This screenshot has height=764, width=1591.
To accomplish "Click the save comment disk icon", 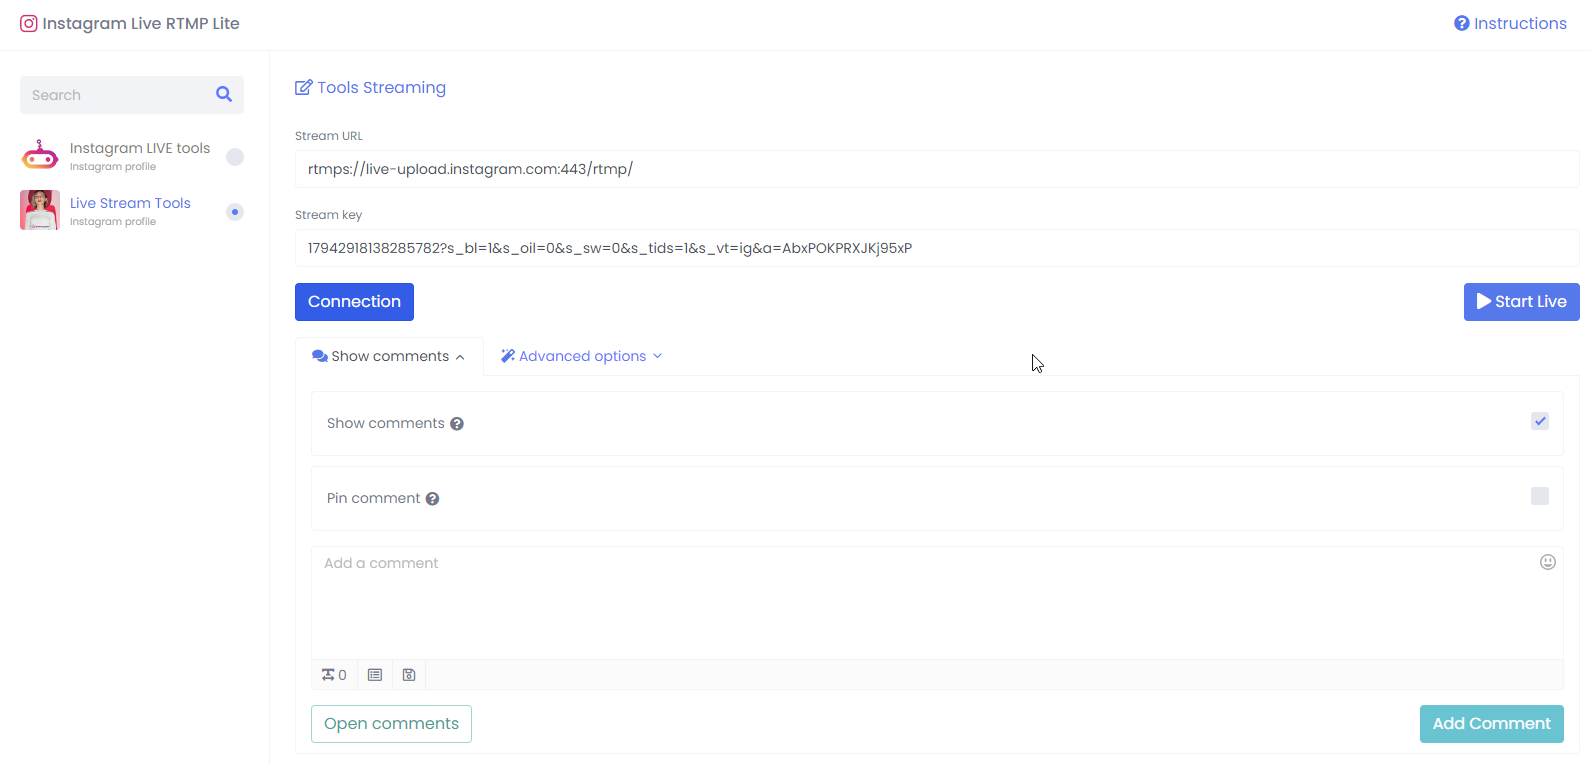I will click(409, 675).
